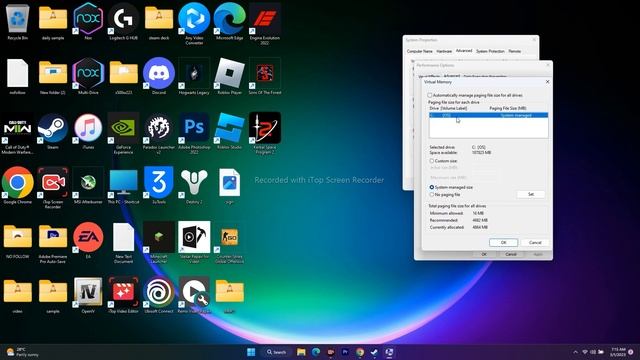Click the Set button in Virtual Memory
The height and width of the screenshot is (360, 640).
531,194
